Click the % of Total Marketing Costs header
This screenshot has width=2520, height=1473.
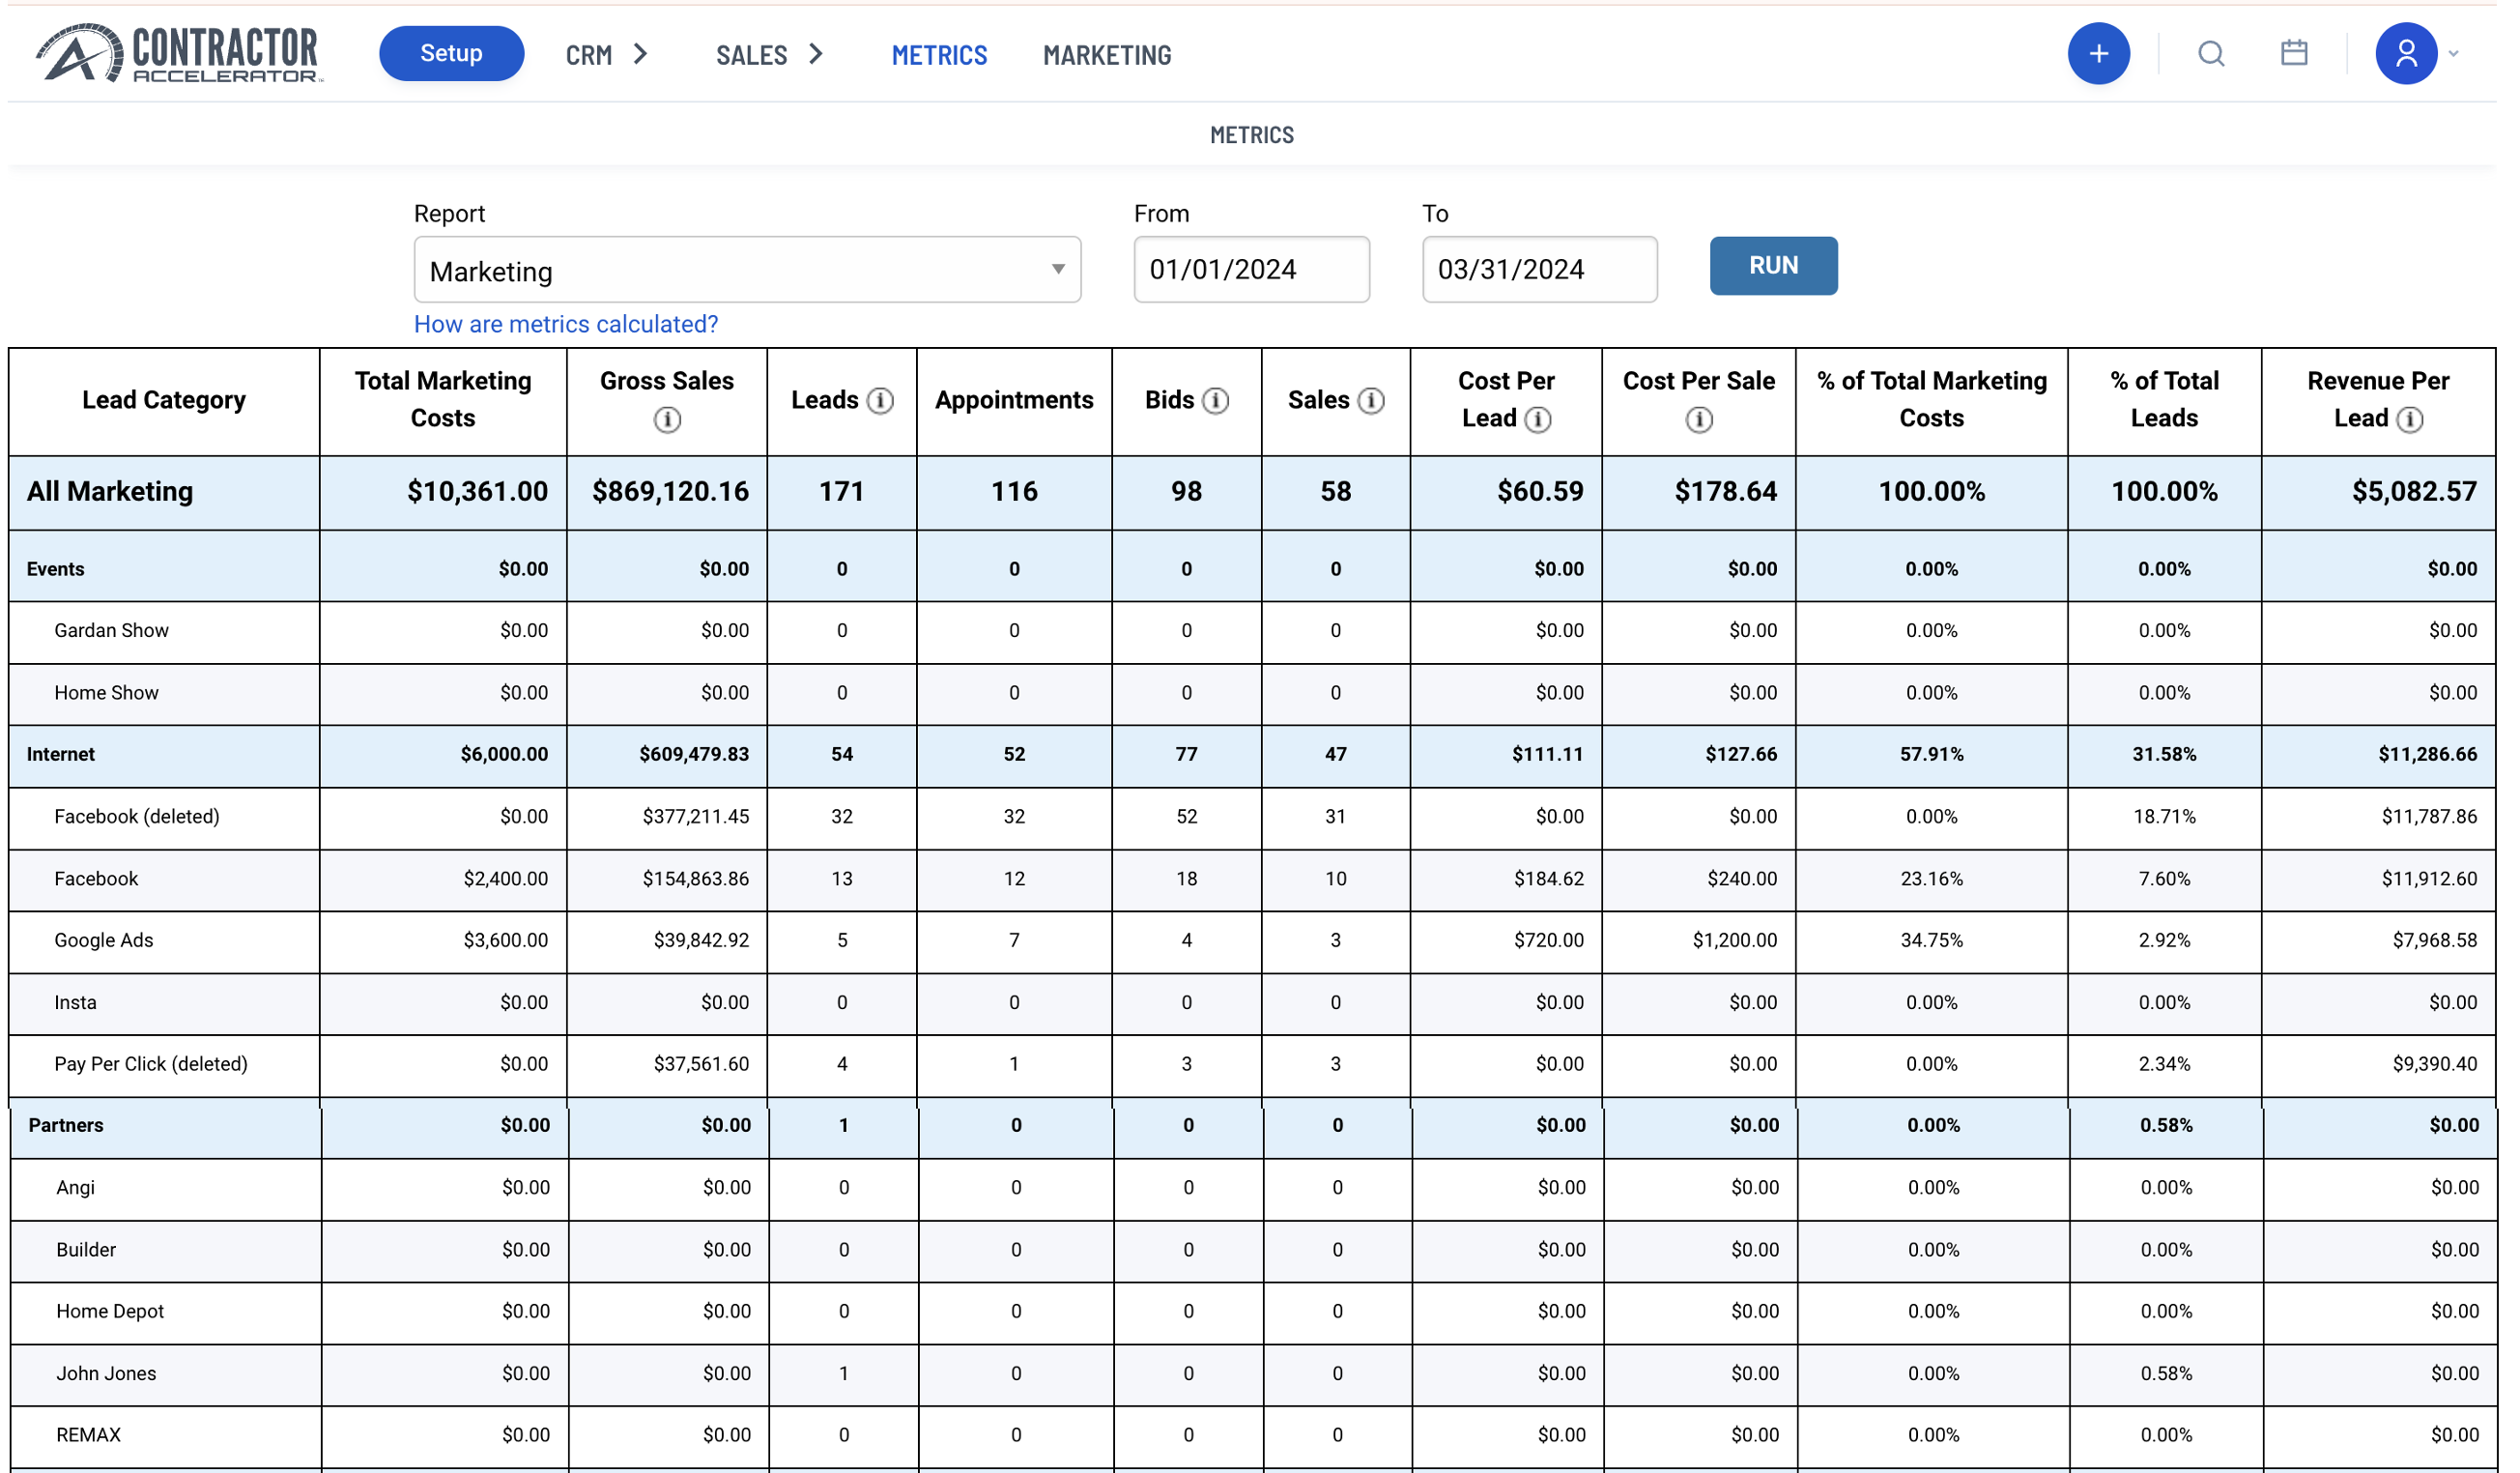1931,399
